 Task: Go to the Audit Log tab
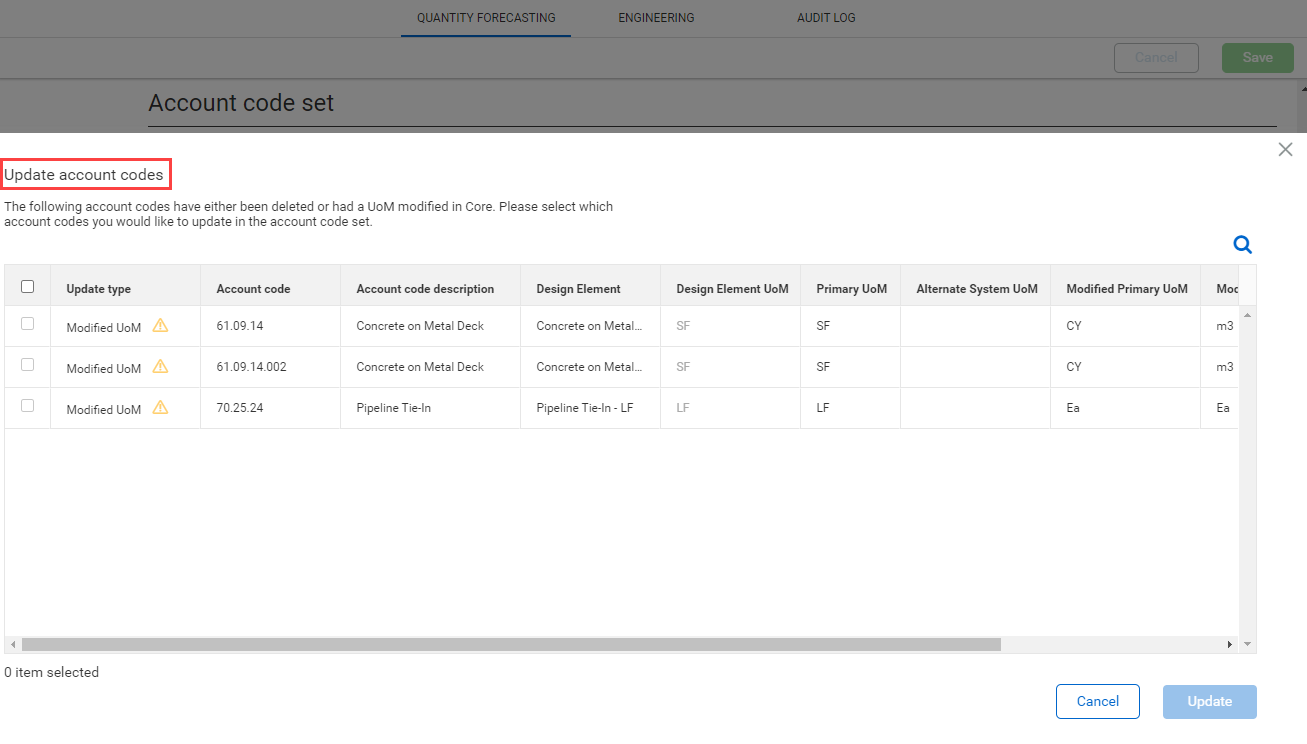tap(826, 18)
